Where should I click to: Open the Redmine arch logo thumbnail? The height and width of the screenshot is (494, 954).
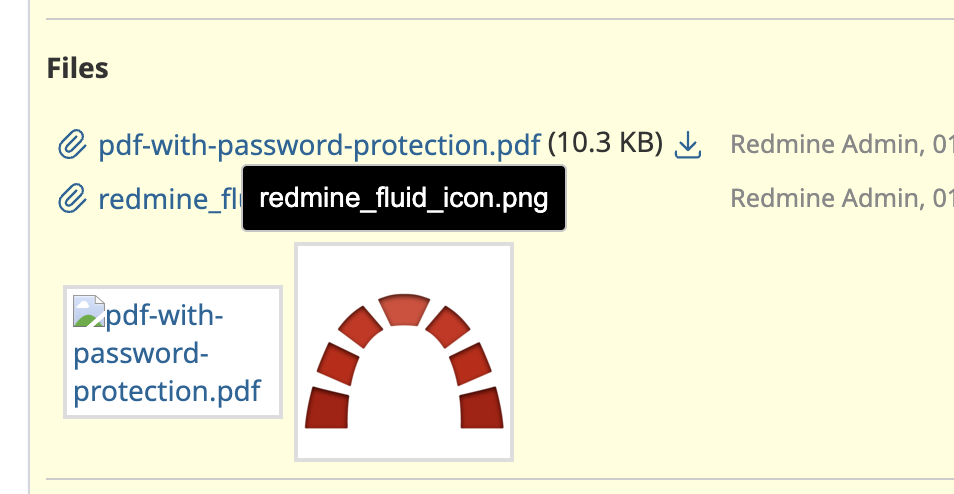tap(404, 352)
